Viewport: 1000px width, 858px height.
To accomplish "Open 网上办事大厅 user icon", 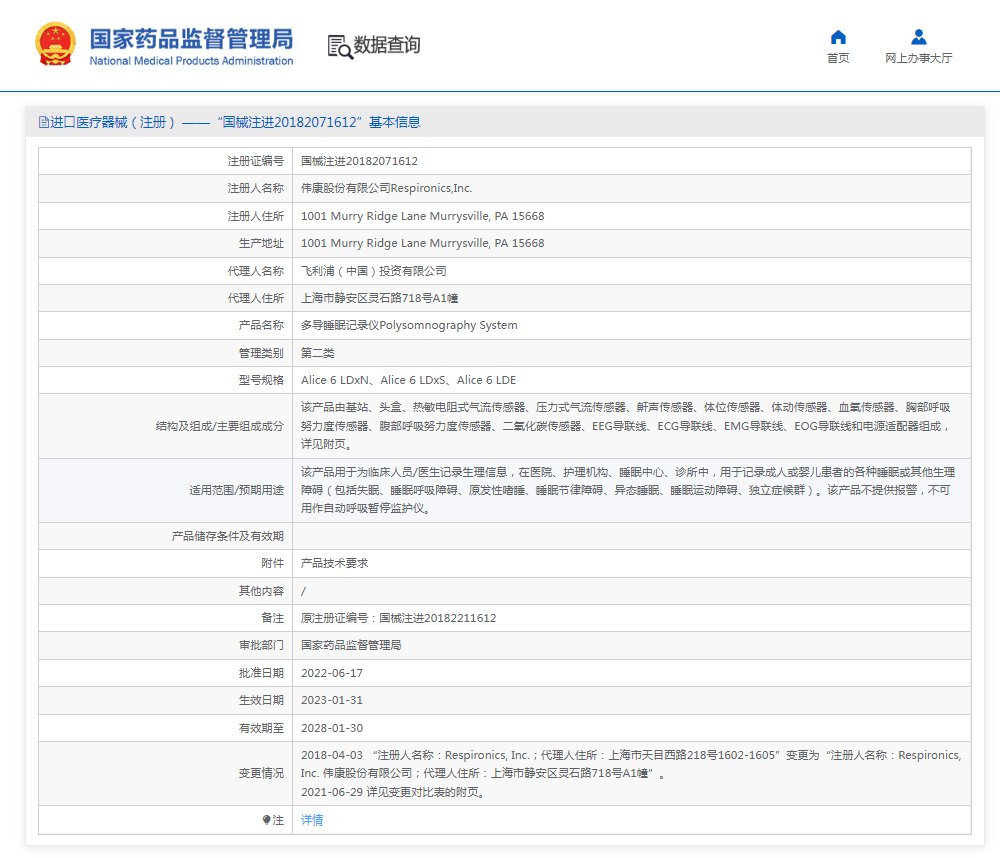I will [918, 37].
